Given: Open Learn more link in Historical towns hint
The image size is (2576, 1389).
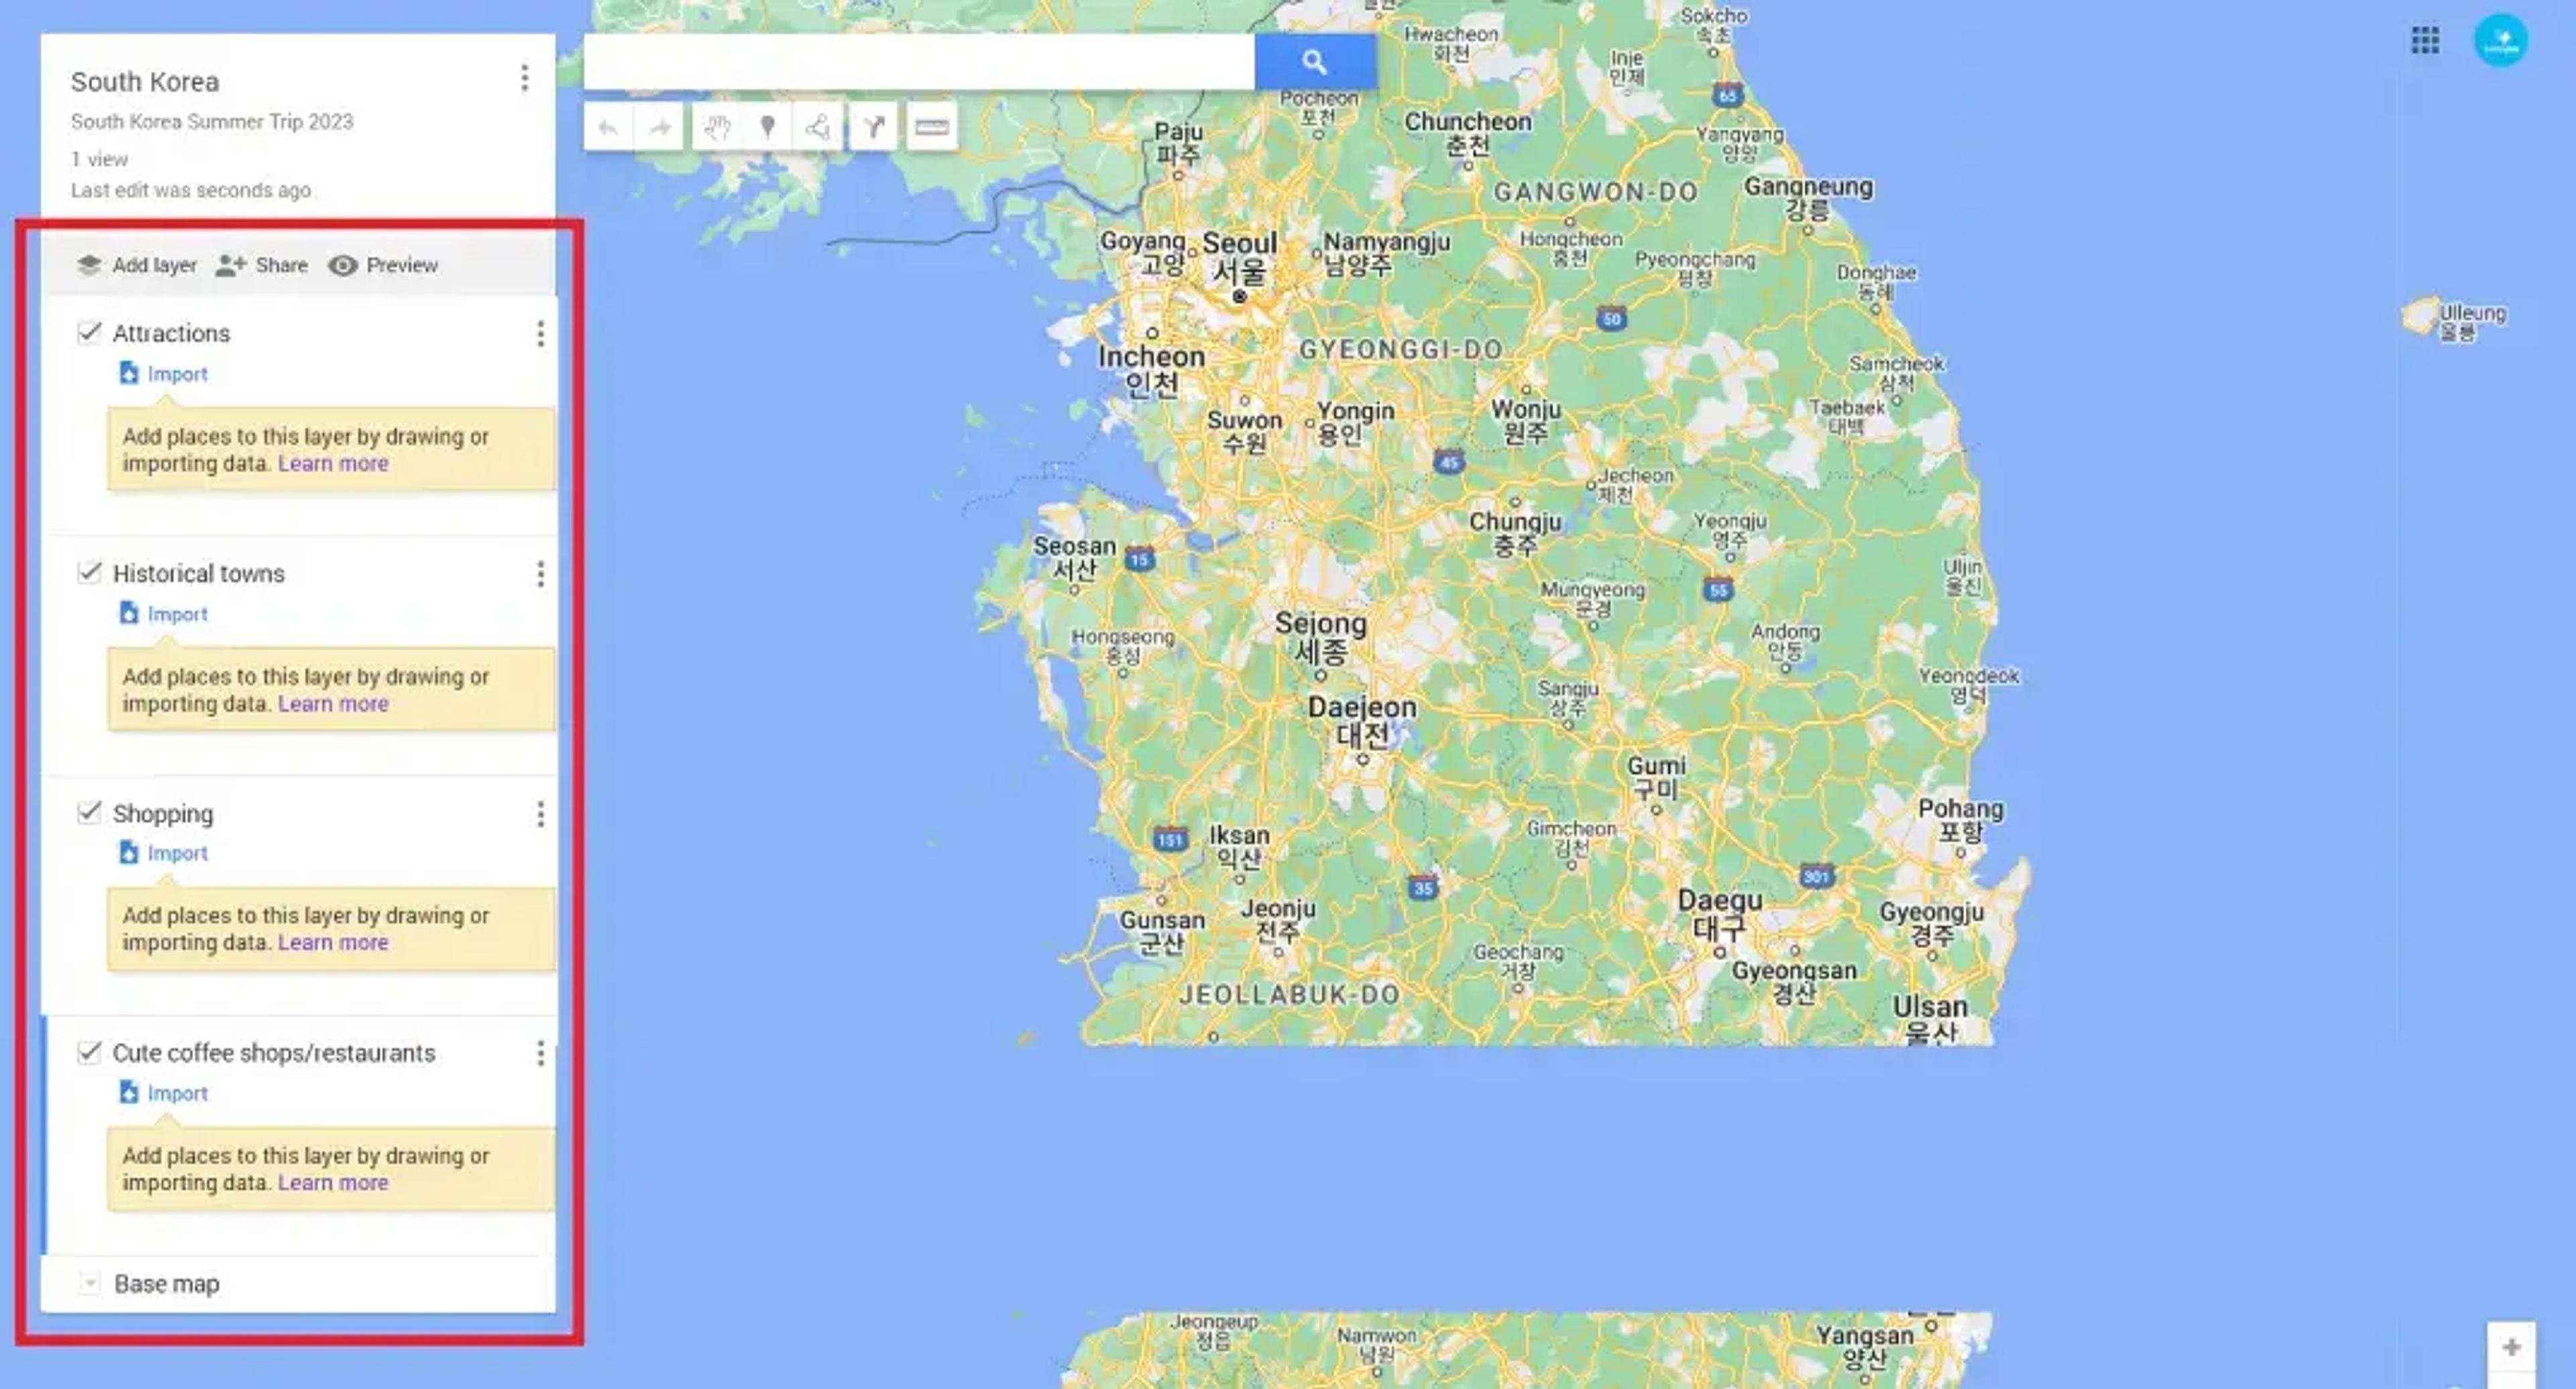Looking at the screenshot, I should [333, 704].
